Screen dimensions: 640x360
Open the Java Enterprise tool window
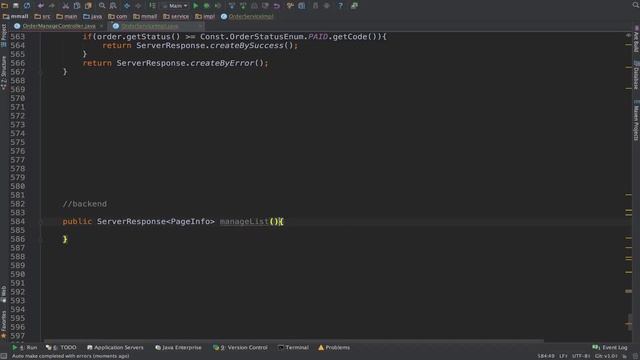178,347
